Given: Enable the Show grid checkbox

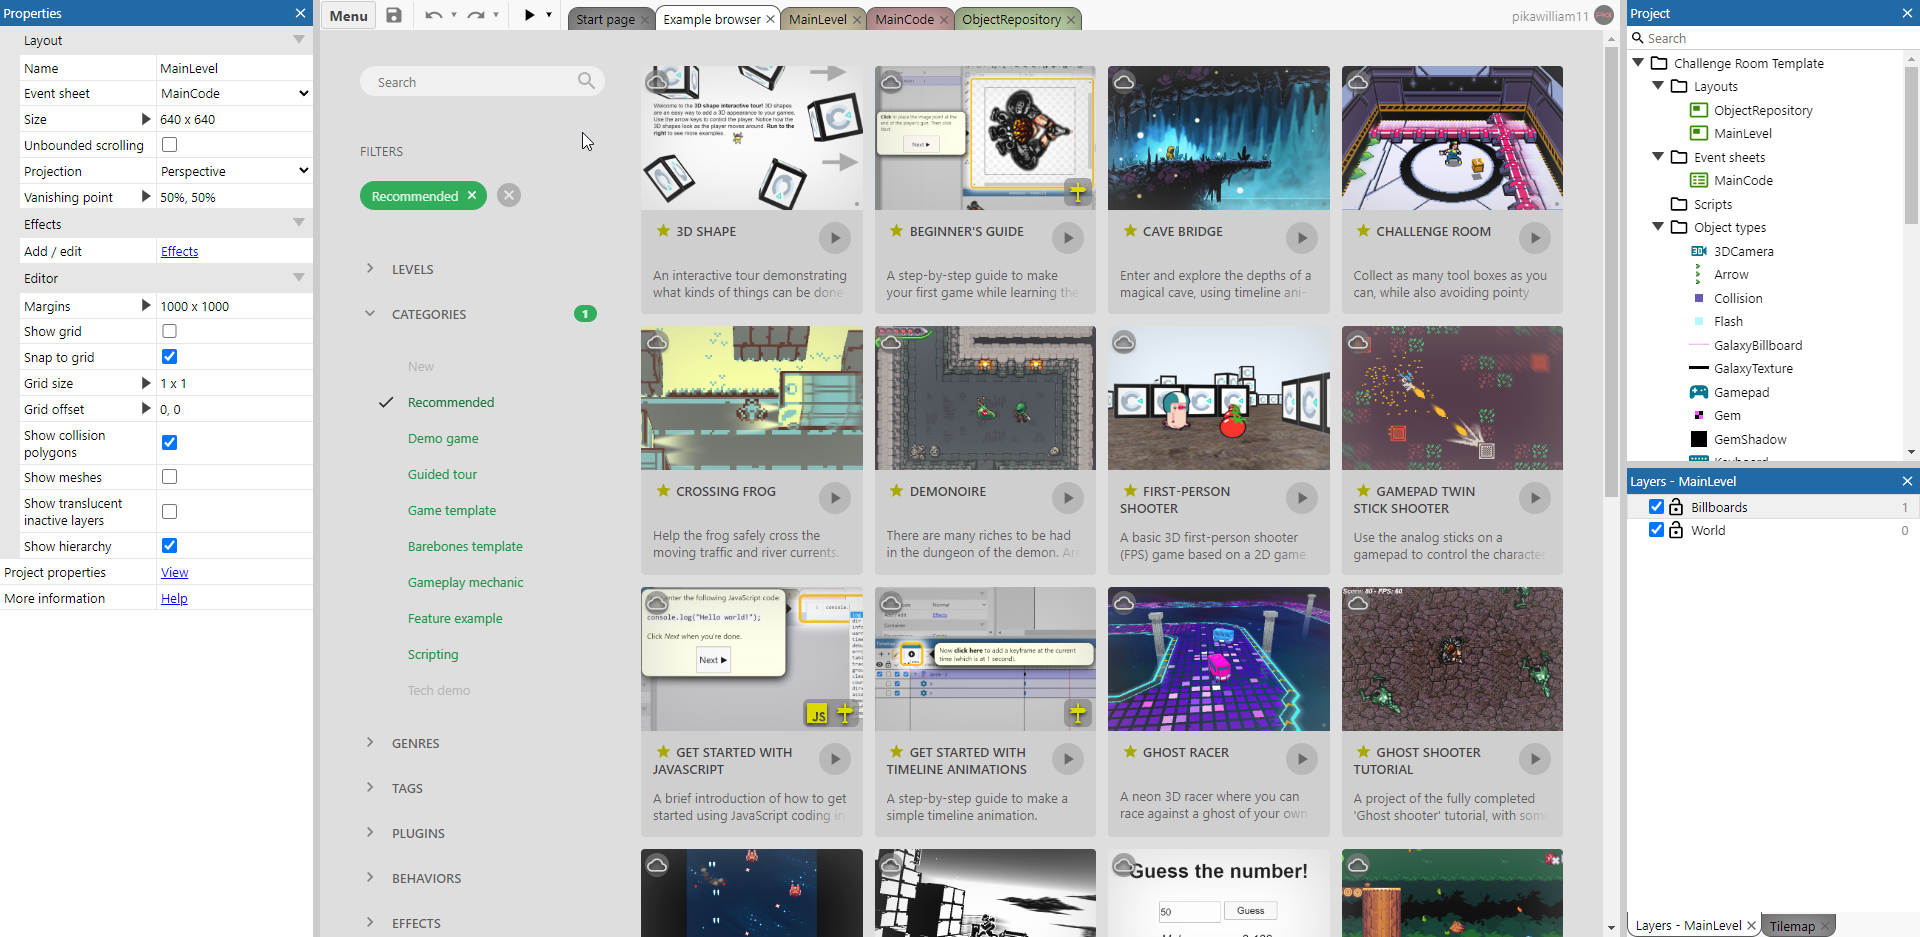Looking at the screenshot, I should [170, 331].
